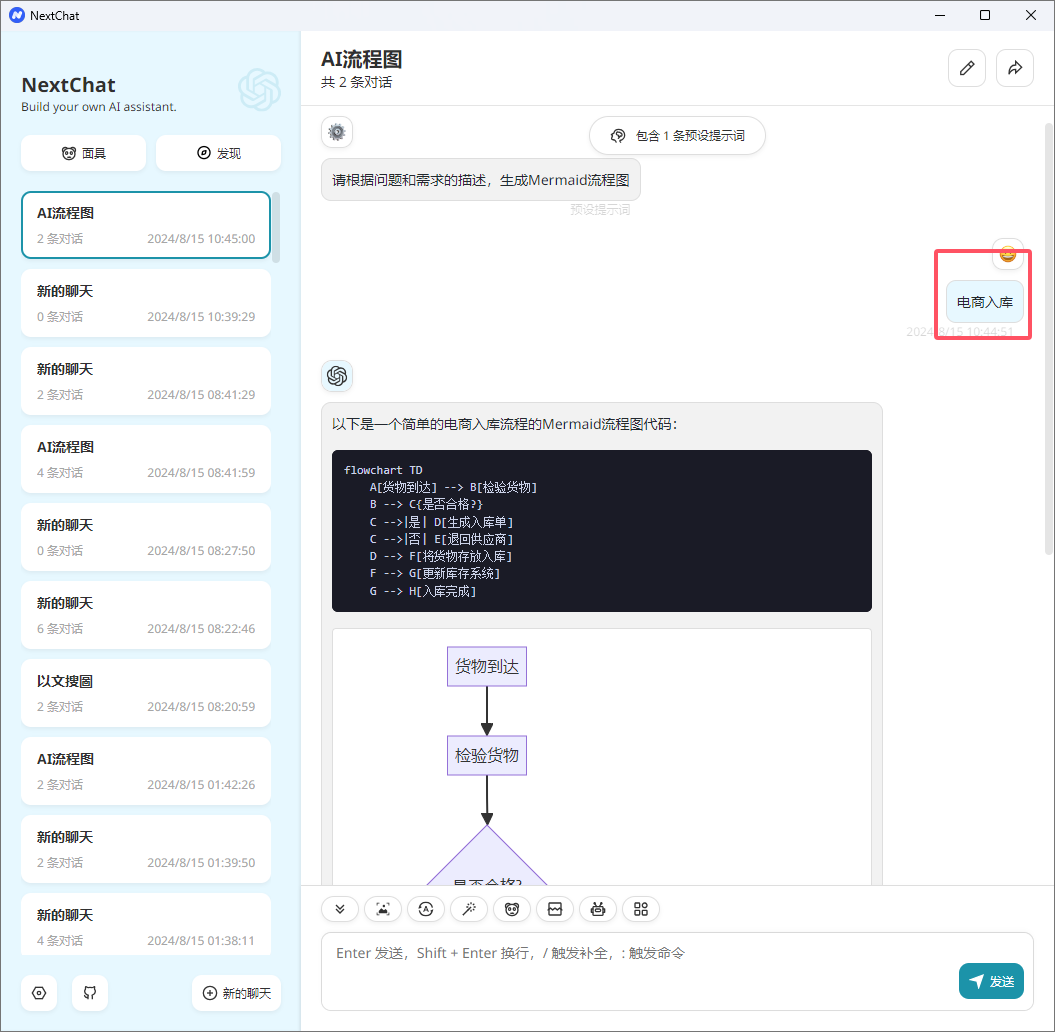Click the reply text 以下是一个简单的电商入库流程
1055x1032 pixels.
tap(505, 425)
